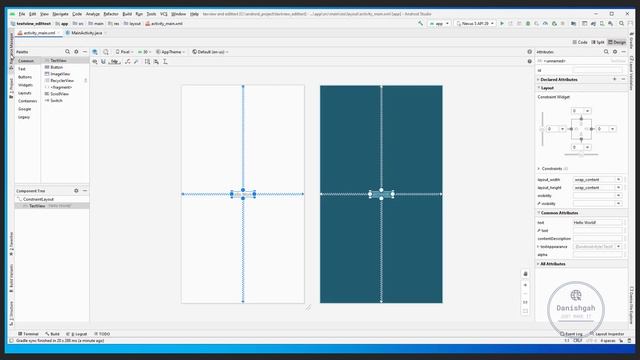This screenshot has height=360, width=640.
Task: Open AppTheme selector dropdown
Action: pyautogui.click(x=171, y=52)
